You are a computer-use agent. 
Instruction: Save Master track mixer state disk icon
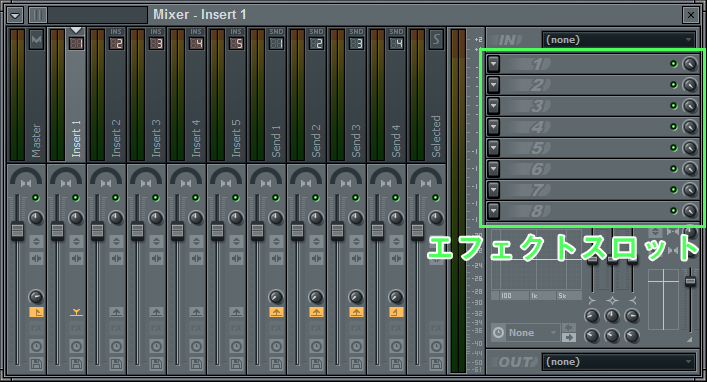coord(36,364)
